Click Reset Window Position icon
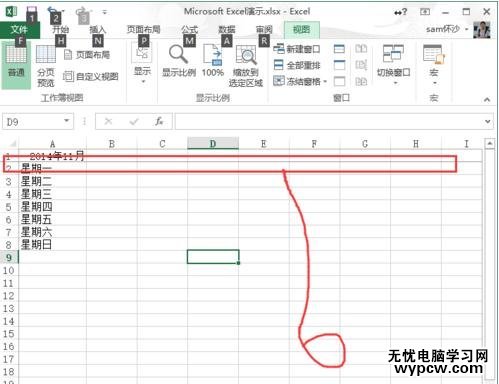This screenshot has height=384, width=499. coord(361,81)
